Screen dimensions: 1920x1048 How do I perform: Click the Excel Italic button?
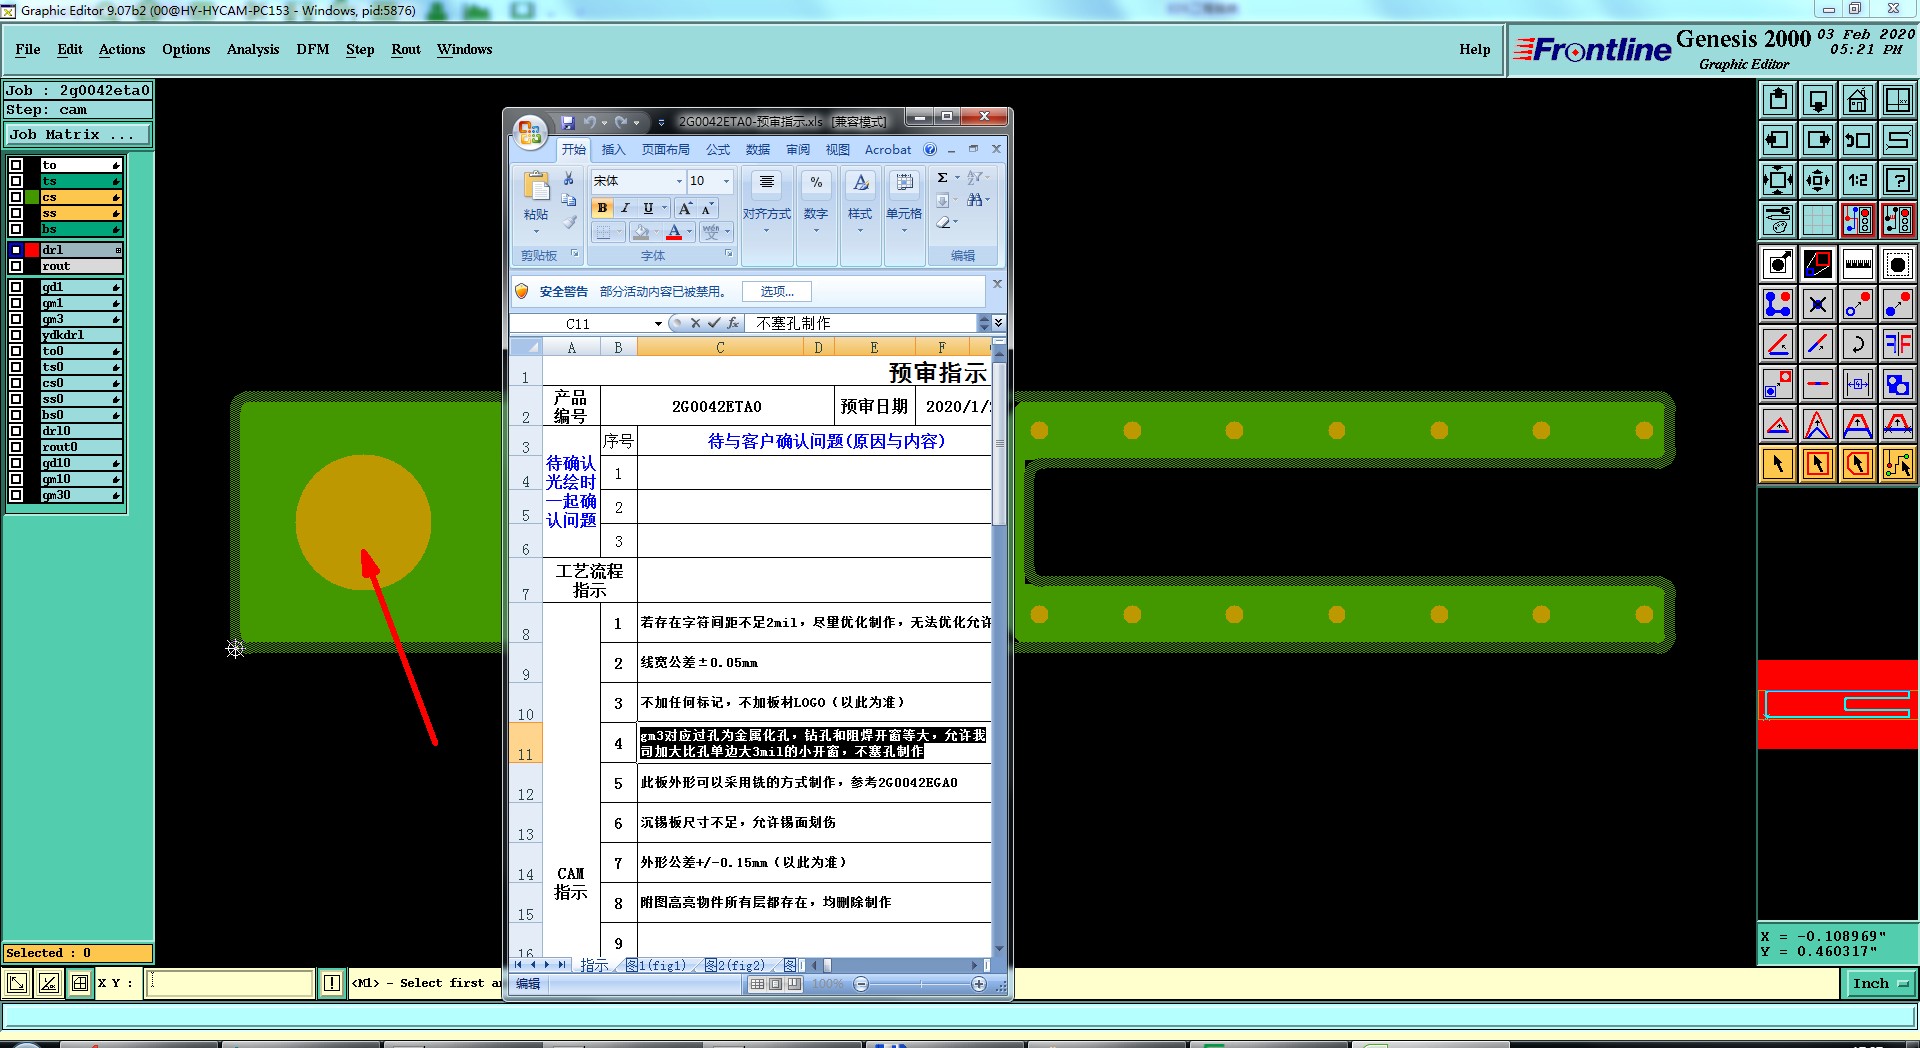[x=625, y=208]
